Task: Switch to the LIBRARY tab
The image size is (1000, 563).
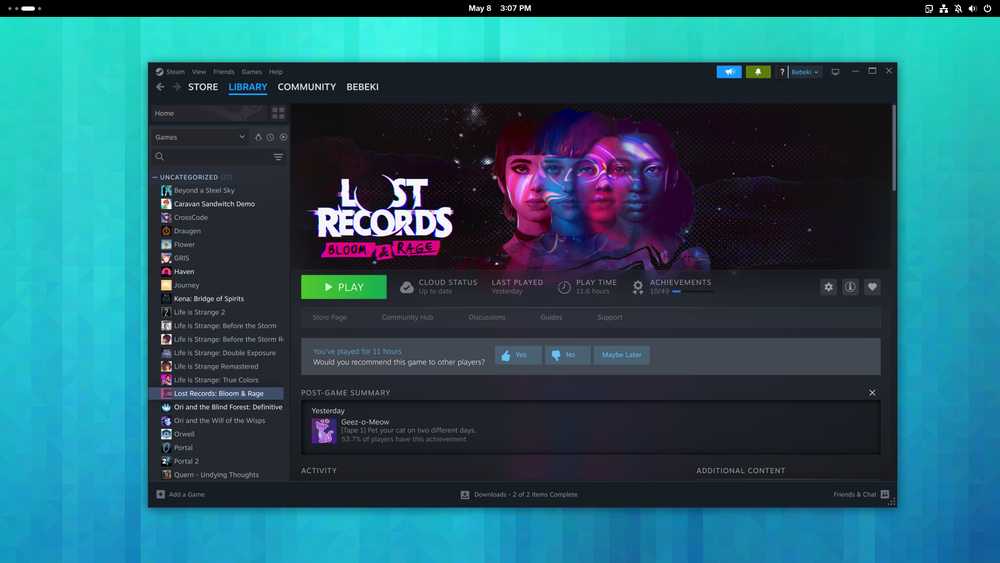Action: point(248,87)
